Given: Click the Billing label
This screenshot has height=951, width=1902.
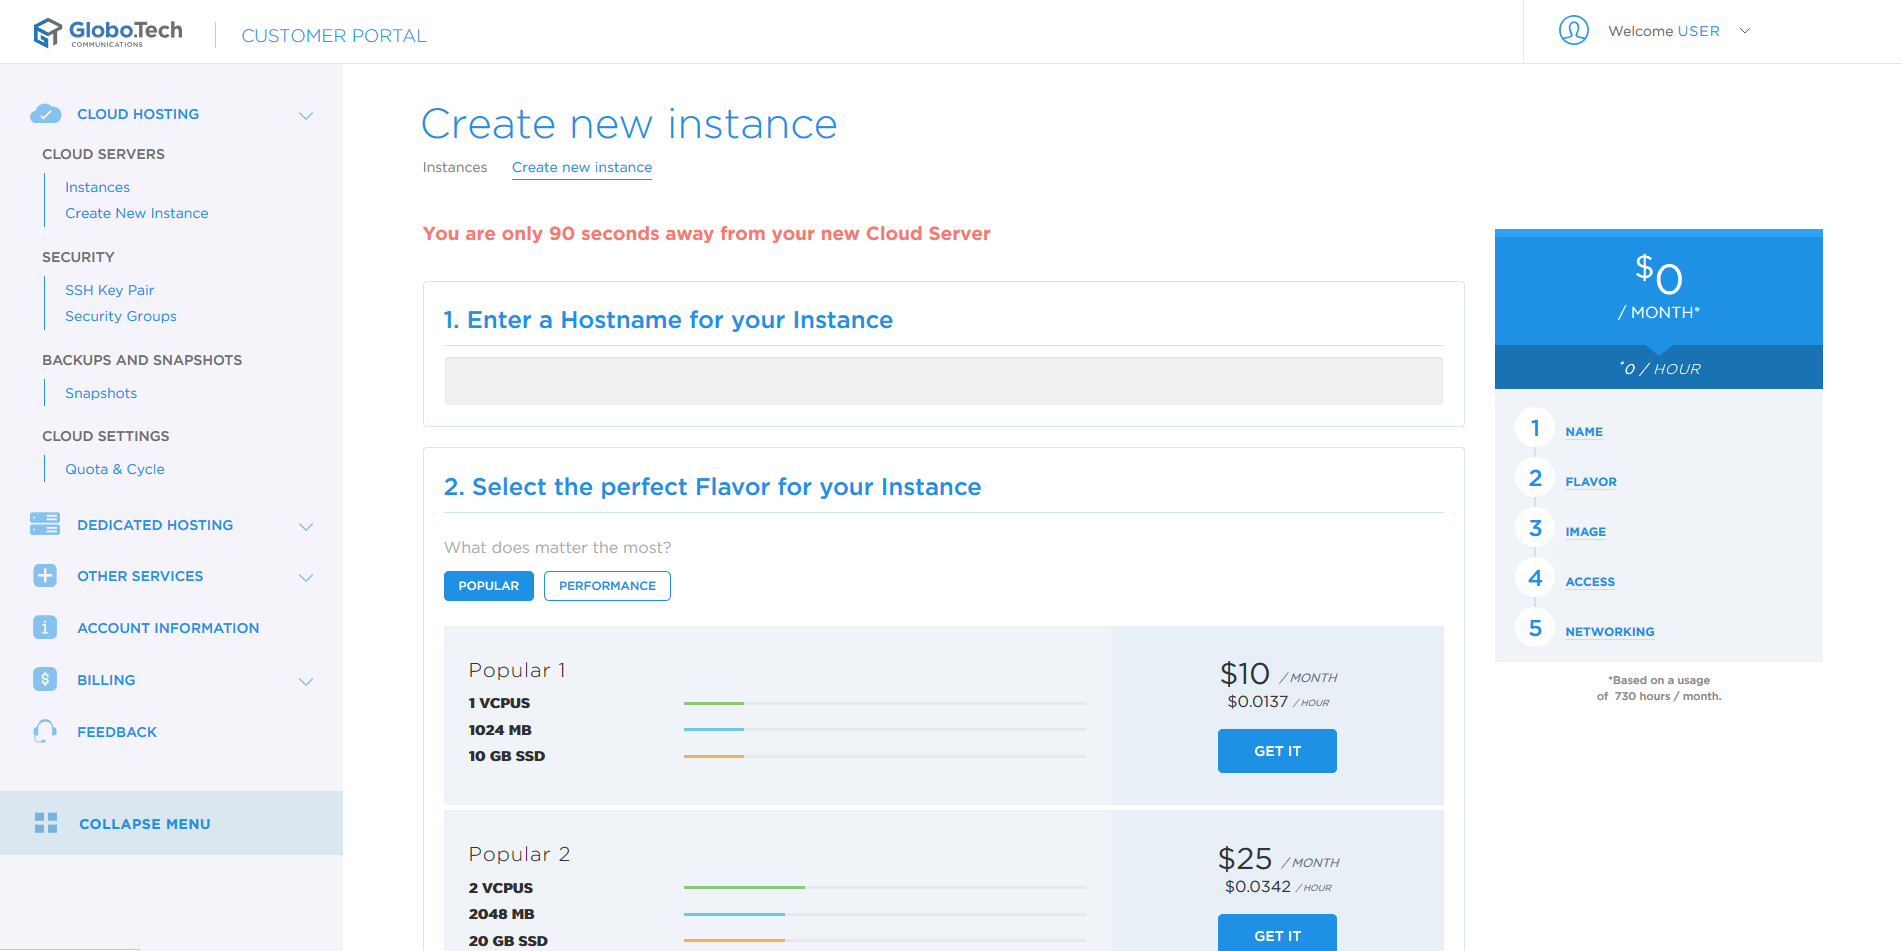Looking at the screenshot, I should tap(106, 680).
